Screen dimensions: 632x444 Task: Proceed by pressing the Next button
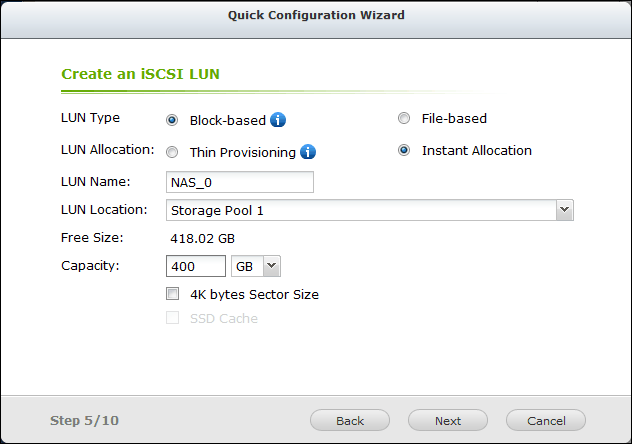coord(448,421)
